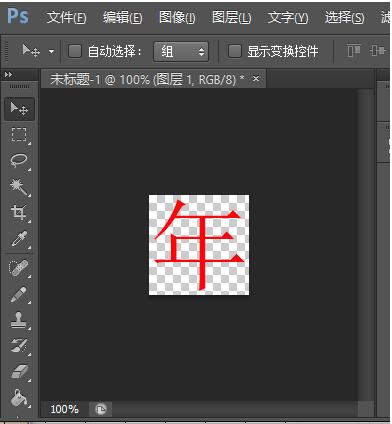Image resolution: width=392 pixels, height=424 pixels.
Task: Enable the 自动选择 checkbox
Action: pyautogui.click(x=75, y=51)
